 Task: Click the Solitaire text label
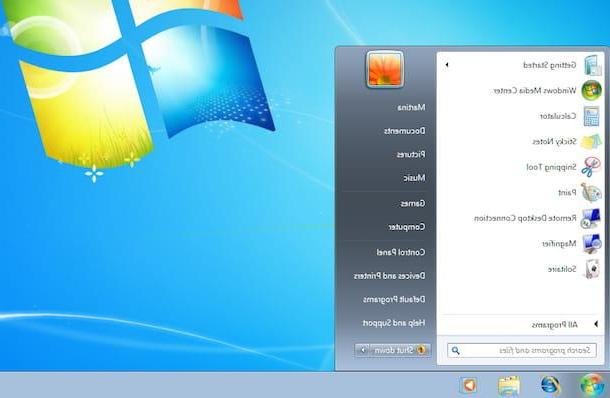pos(562,269)
